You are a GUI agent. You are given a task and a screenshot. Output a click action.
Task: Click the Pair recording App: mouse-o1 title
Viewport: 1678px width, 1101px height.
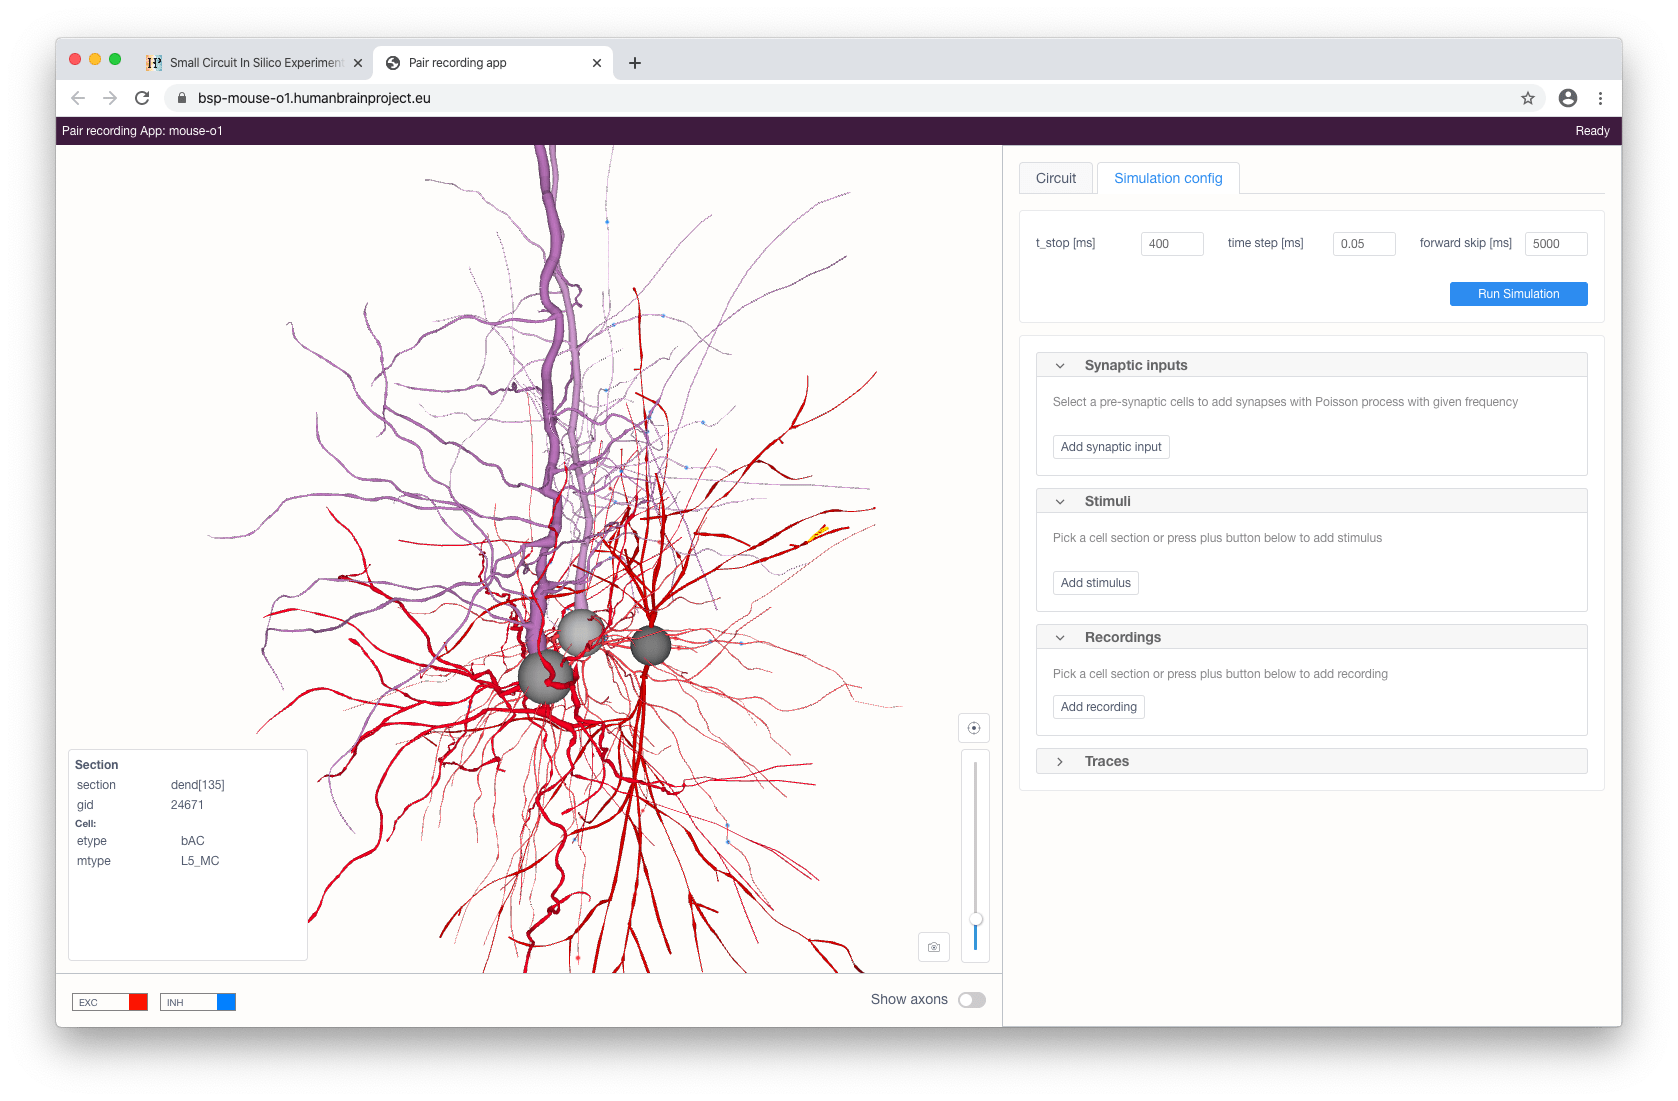tap(142, 131)
